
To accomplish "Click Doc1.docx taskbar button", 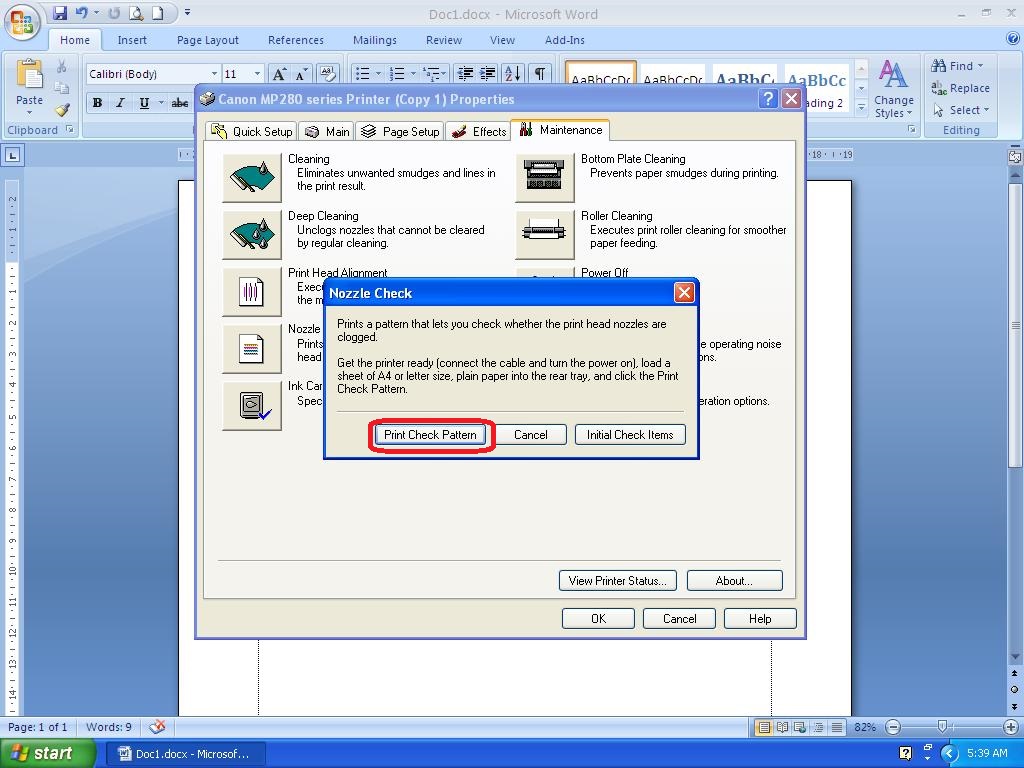I will tap(186, 754).
